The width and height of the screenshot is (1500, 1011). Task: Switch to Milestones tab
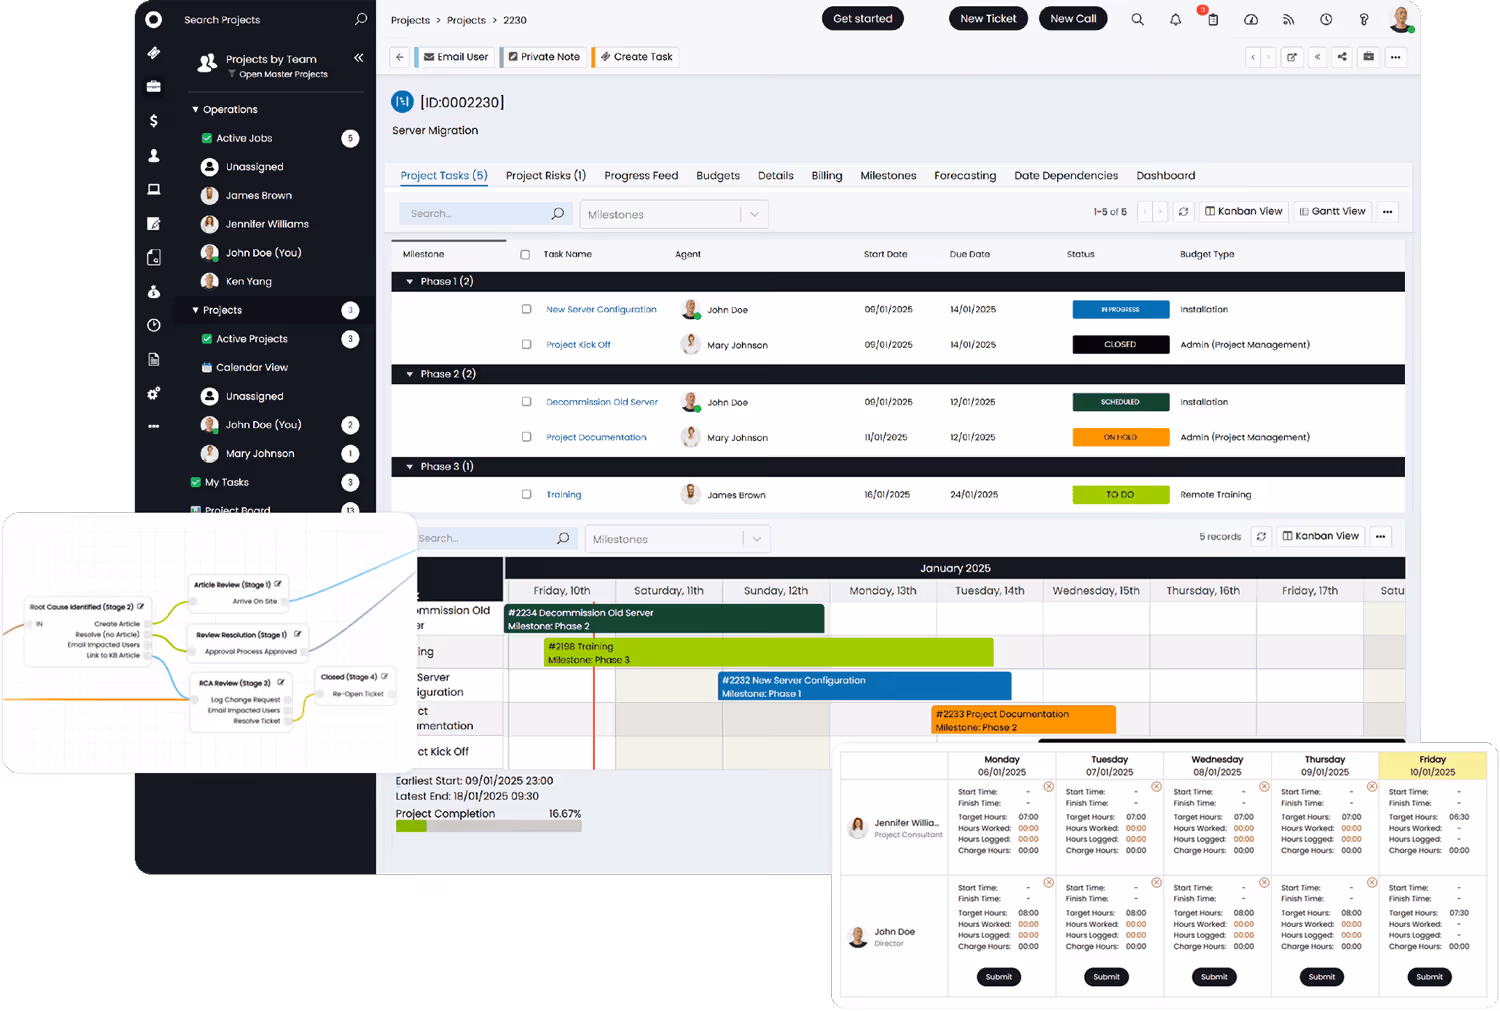coord(888,175)
